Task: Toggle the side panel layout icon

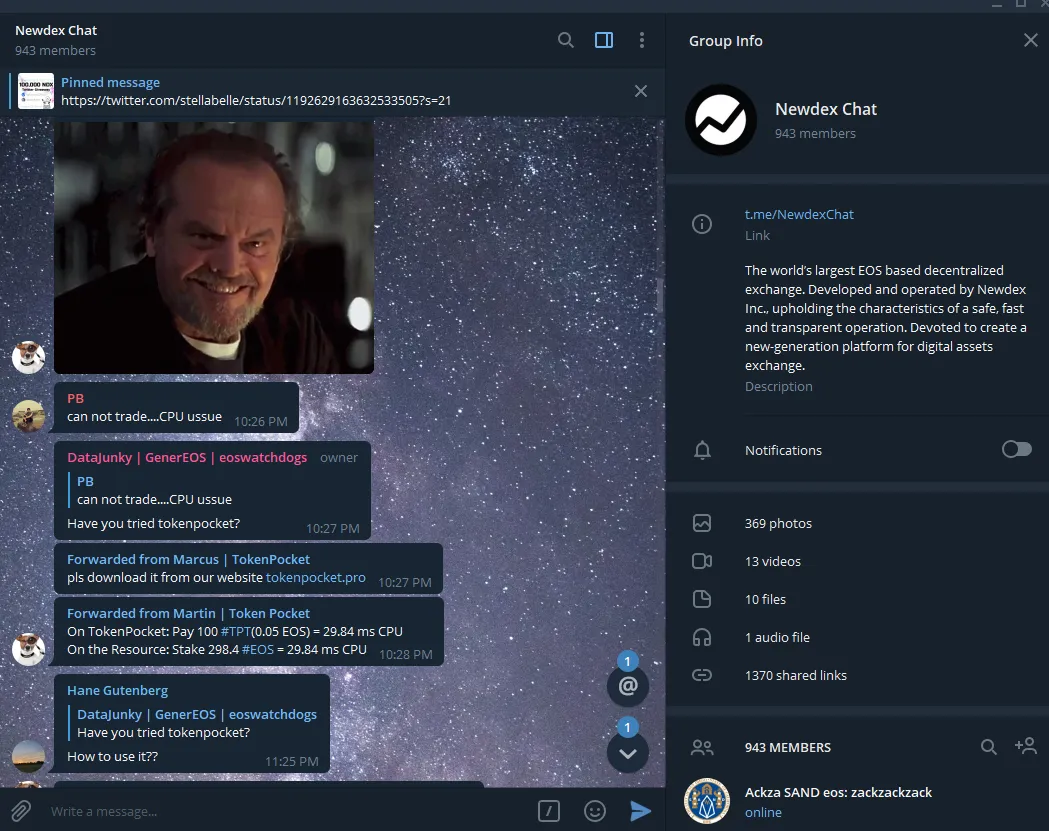Action: [x=603, y=40]
